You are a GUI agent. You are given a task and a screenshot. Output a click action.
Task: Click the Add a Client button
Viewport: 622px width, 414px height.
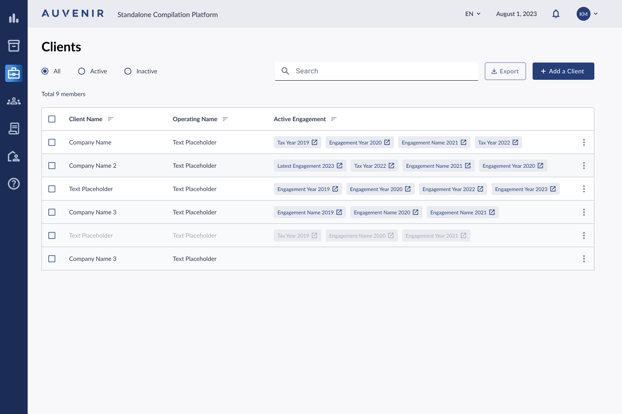tap(563, 71)
